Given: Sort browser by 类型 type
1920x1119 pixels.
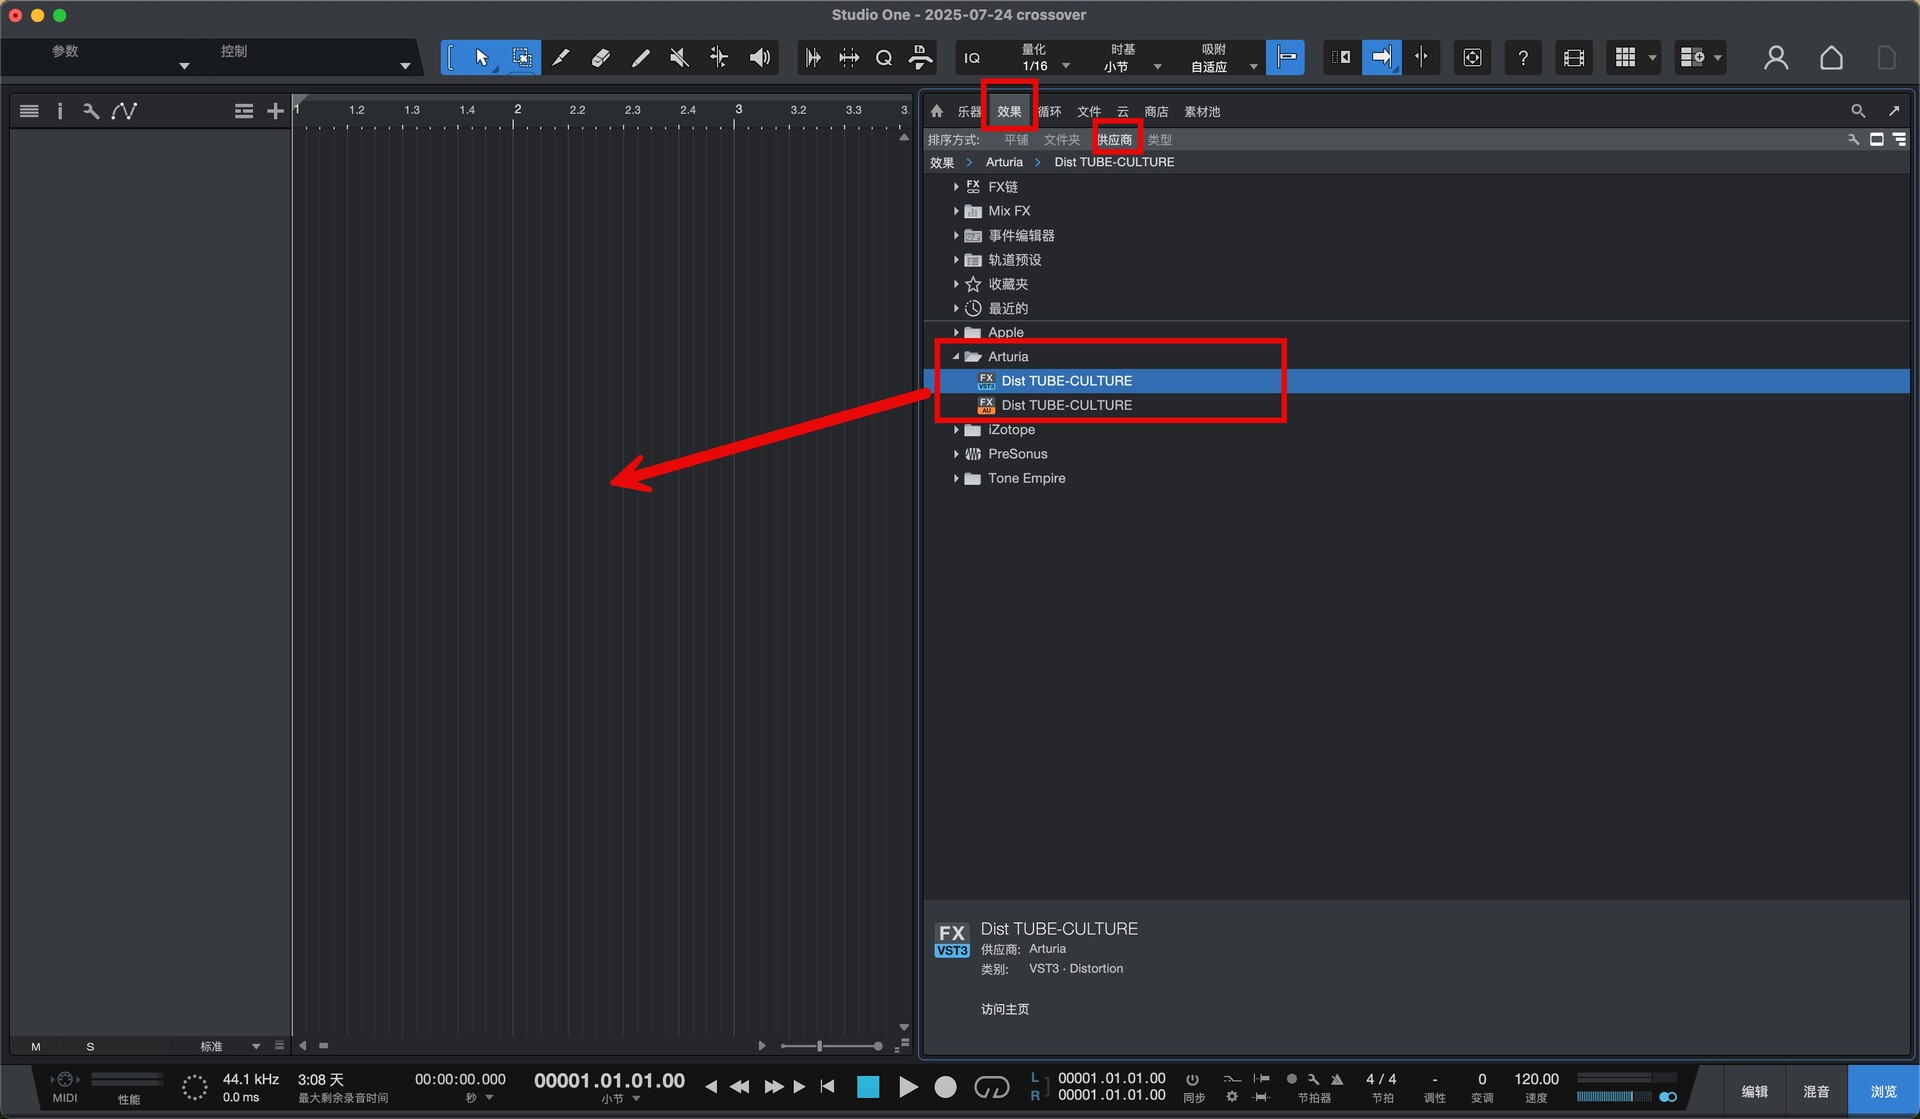Looking at the screenshot, I should point(1160,140).
